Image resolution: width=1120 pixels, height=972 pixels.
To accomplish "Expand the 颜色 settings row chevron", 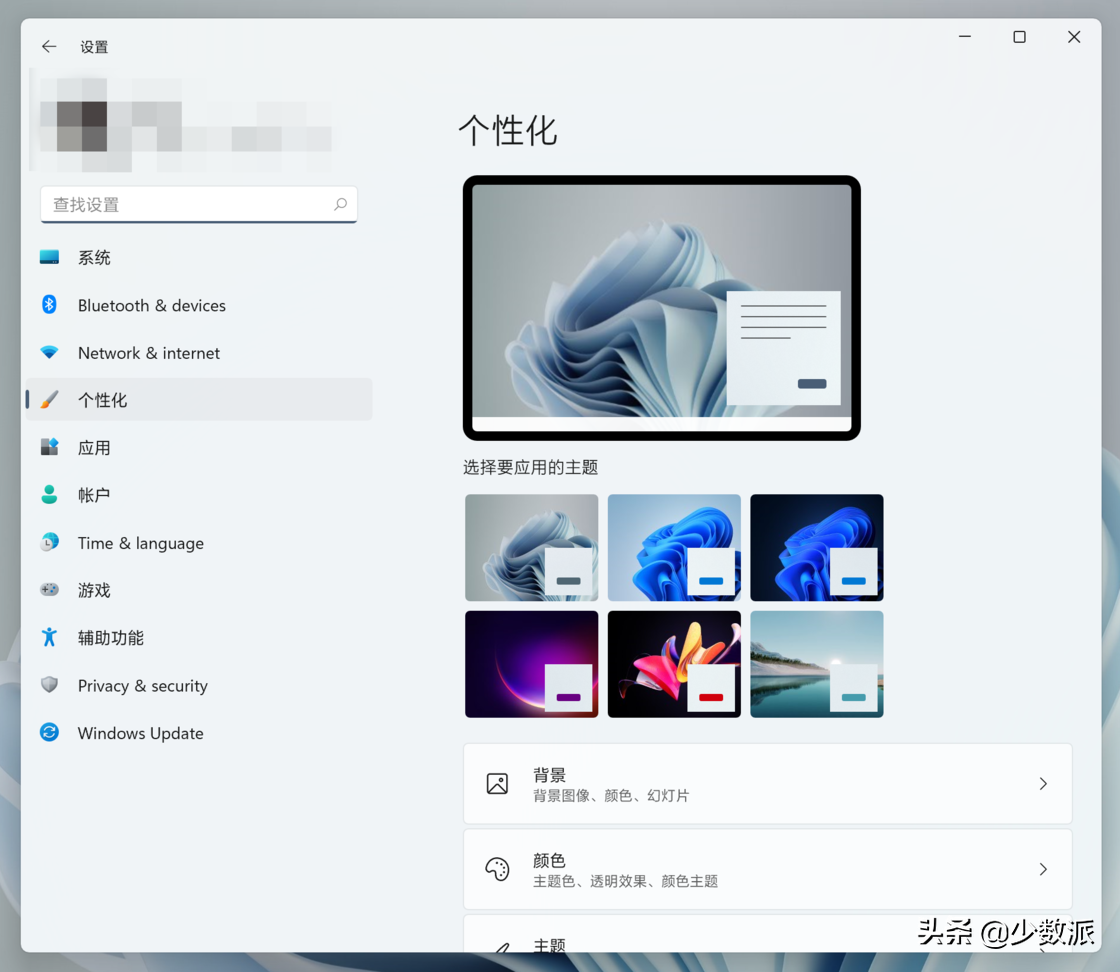I will coord(1043,869).
